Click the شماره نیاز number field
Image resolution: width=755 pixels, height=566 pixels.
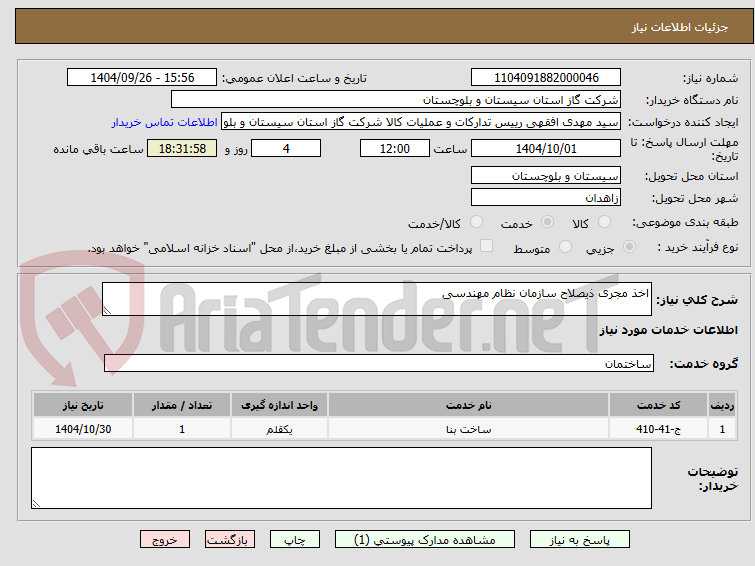[546, 78]
